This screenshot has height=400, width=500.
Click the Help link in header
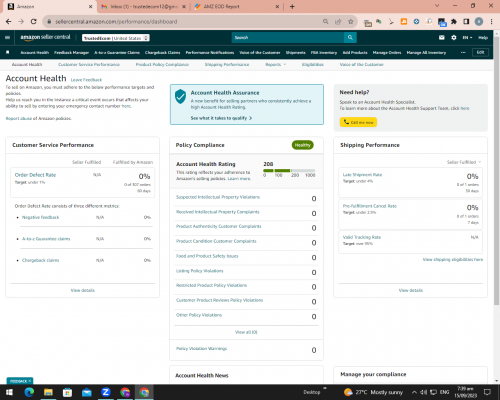[x=483, y=38]
